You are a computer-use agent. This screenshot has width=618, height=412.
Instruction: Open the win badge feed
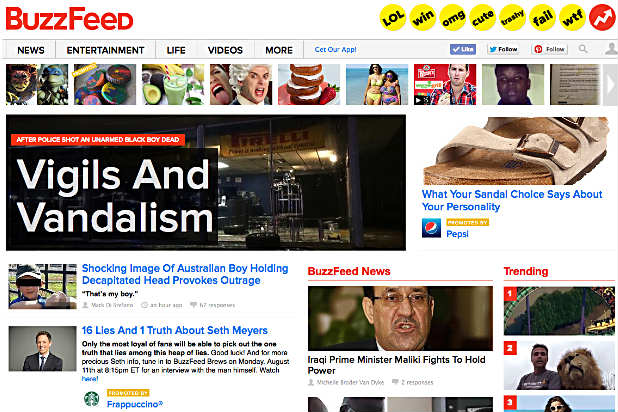pyautogui.click(x=423, y=17)
